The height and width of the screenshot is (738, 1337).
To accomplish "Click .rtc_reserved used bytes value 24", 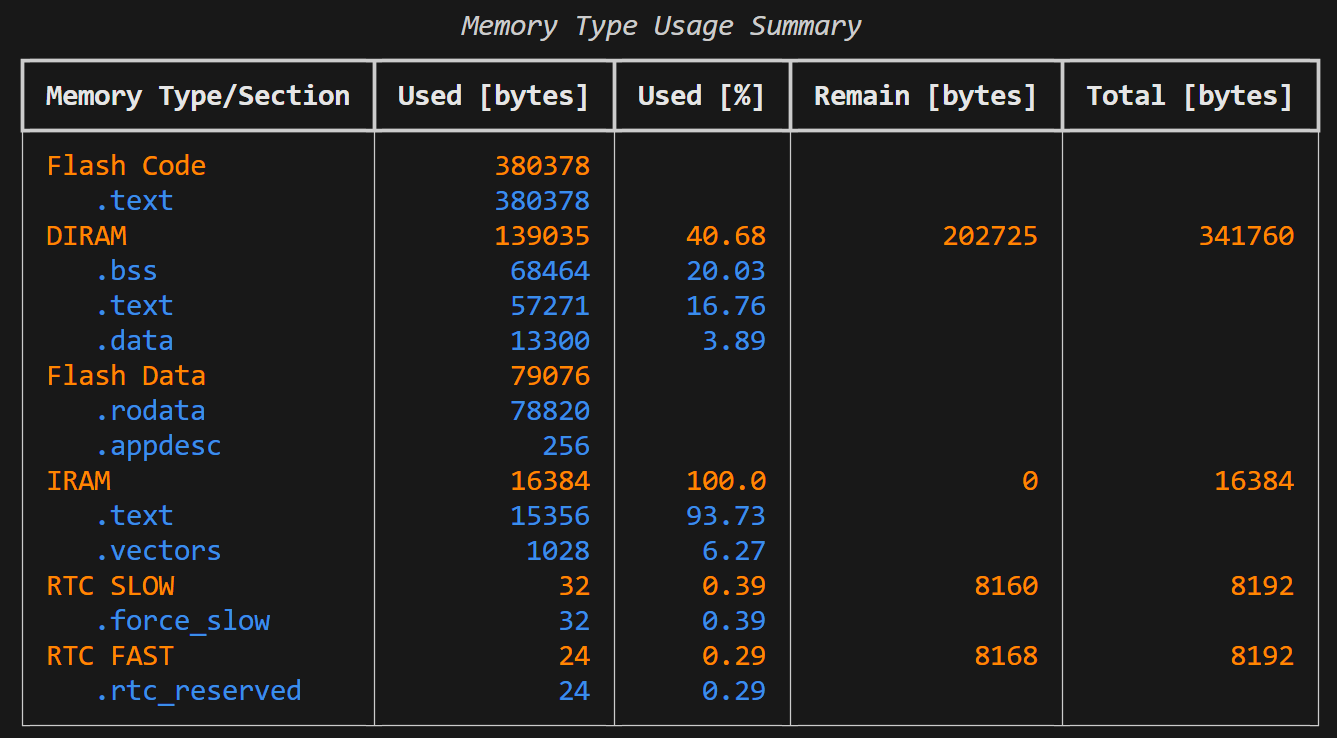I will pos(574,691).
